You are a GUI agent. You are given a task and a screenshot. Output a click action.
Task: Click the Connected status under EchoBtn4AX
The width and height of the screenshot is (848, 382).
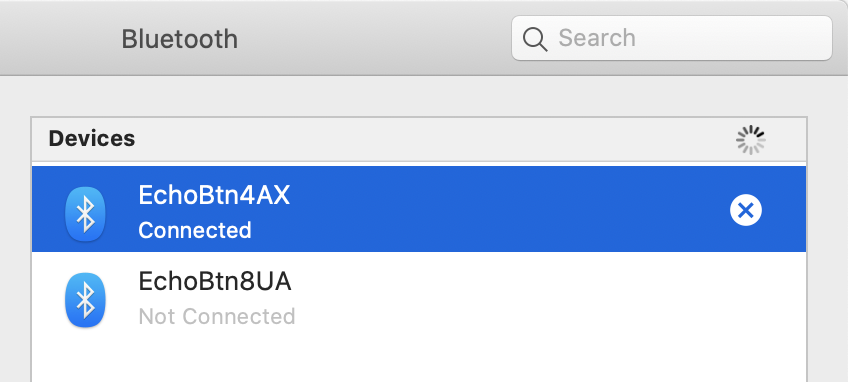tap(195, 230)
